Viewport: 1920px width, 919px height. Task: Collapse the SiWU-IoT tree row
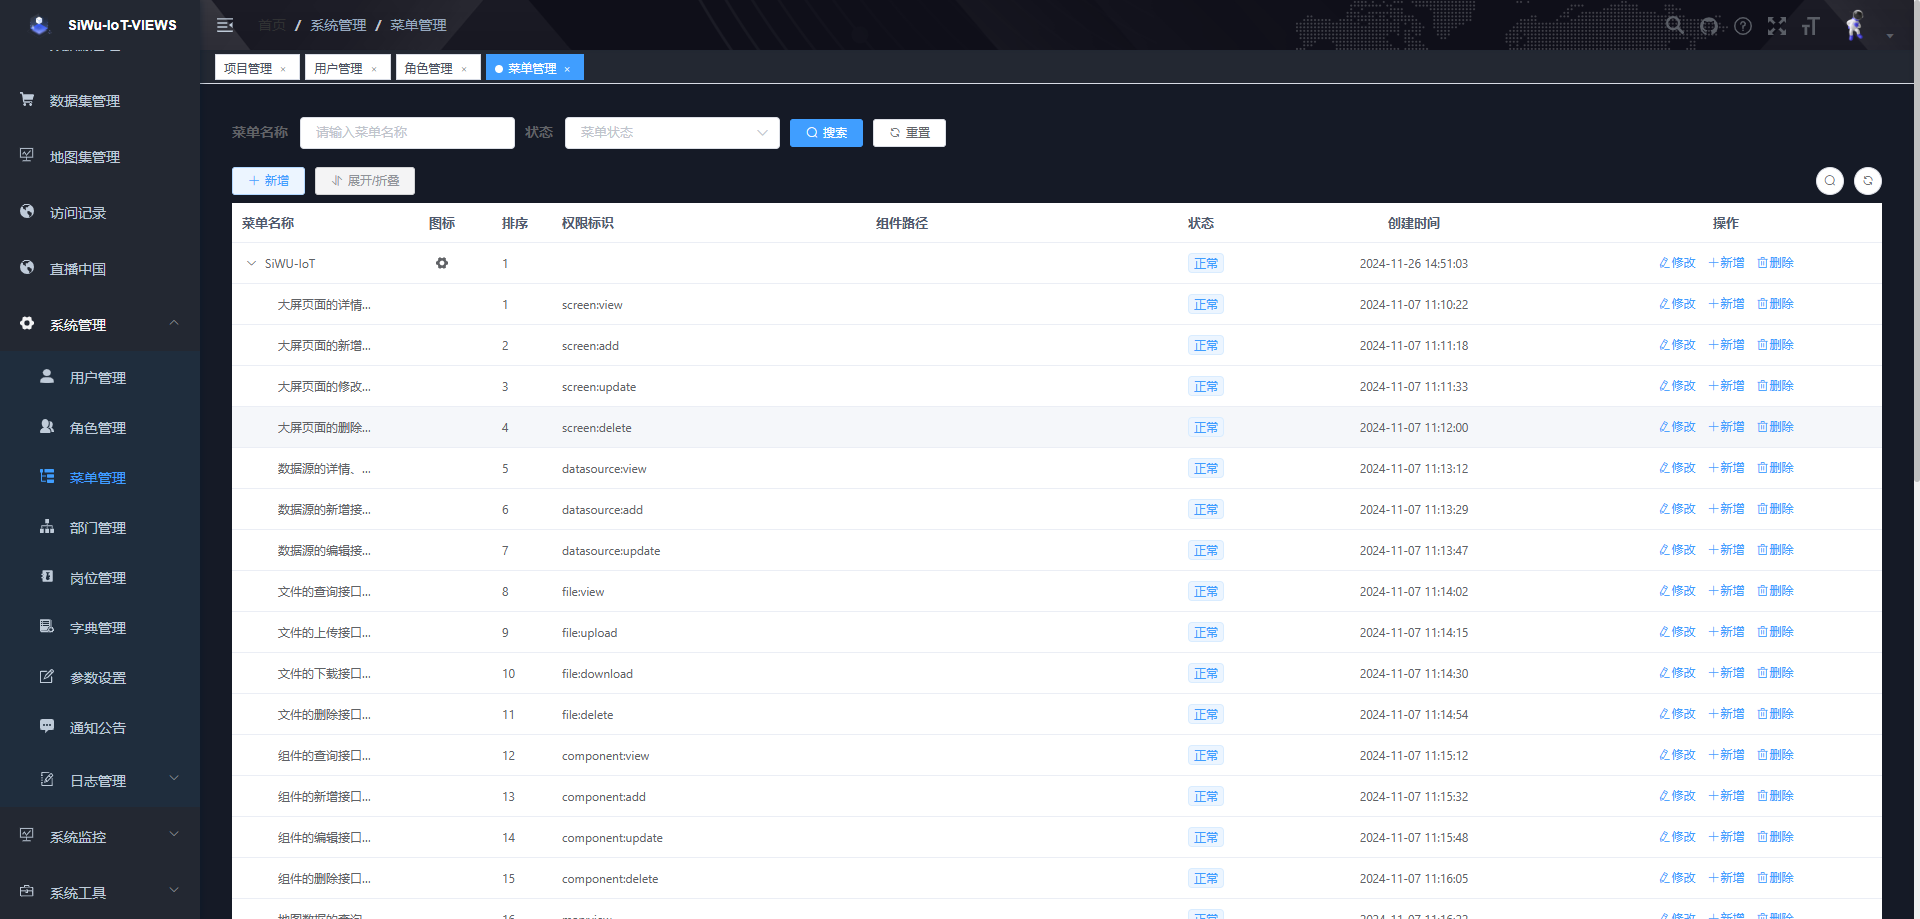(x=251, y=264)
